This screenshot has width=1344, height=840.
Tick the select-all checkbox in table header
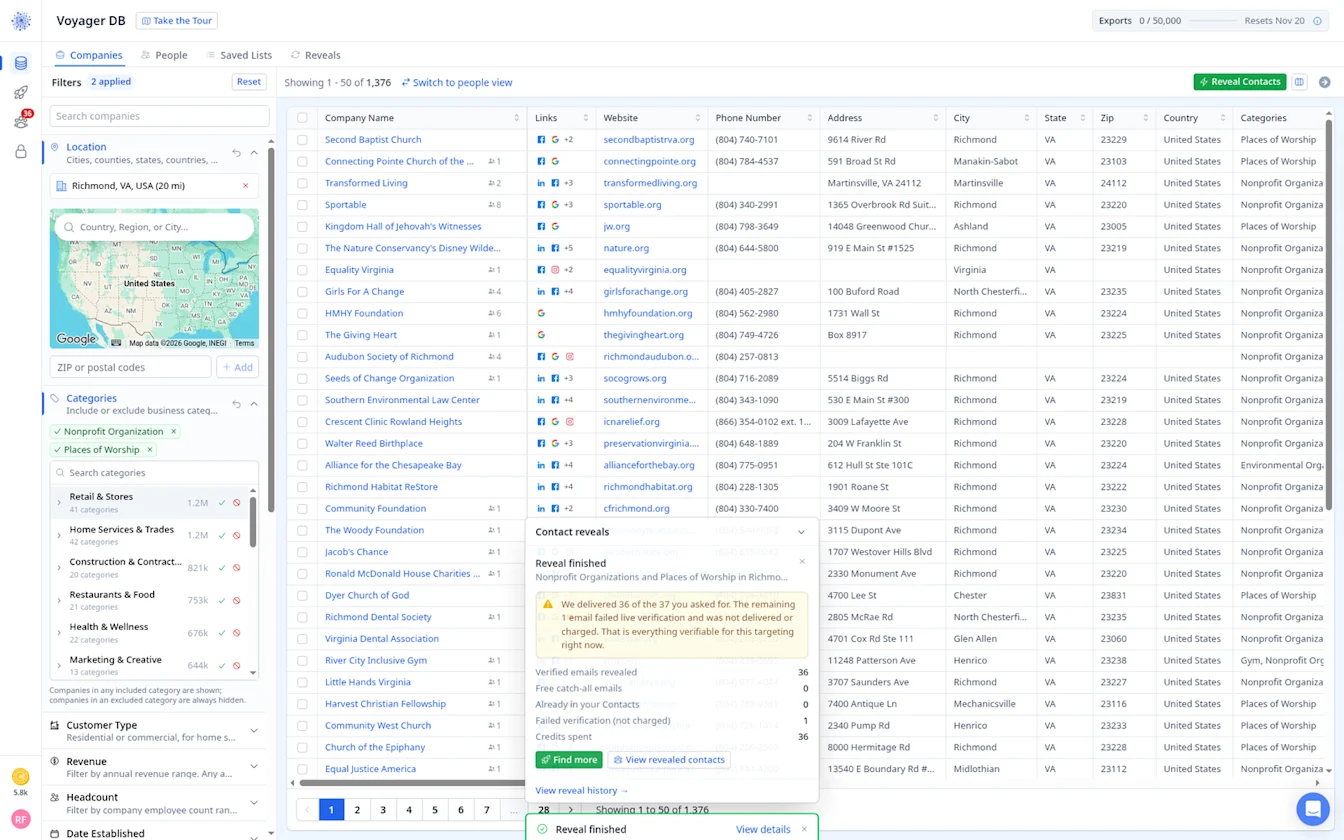tap(302, 118)
